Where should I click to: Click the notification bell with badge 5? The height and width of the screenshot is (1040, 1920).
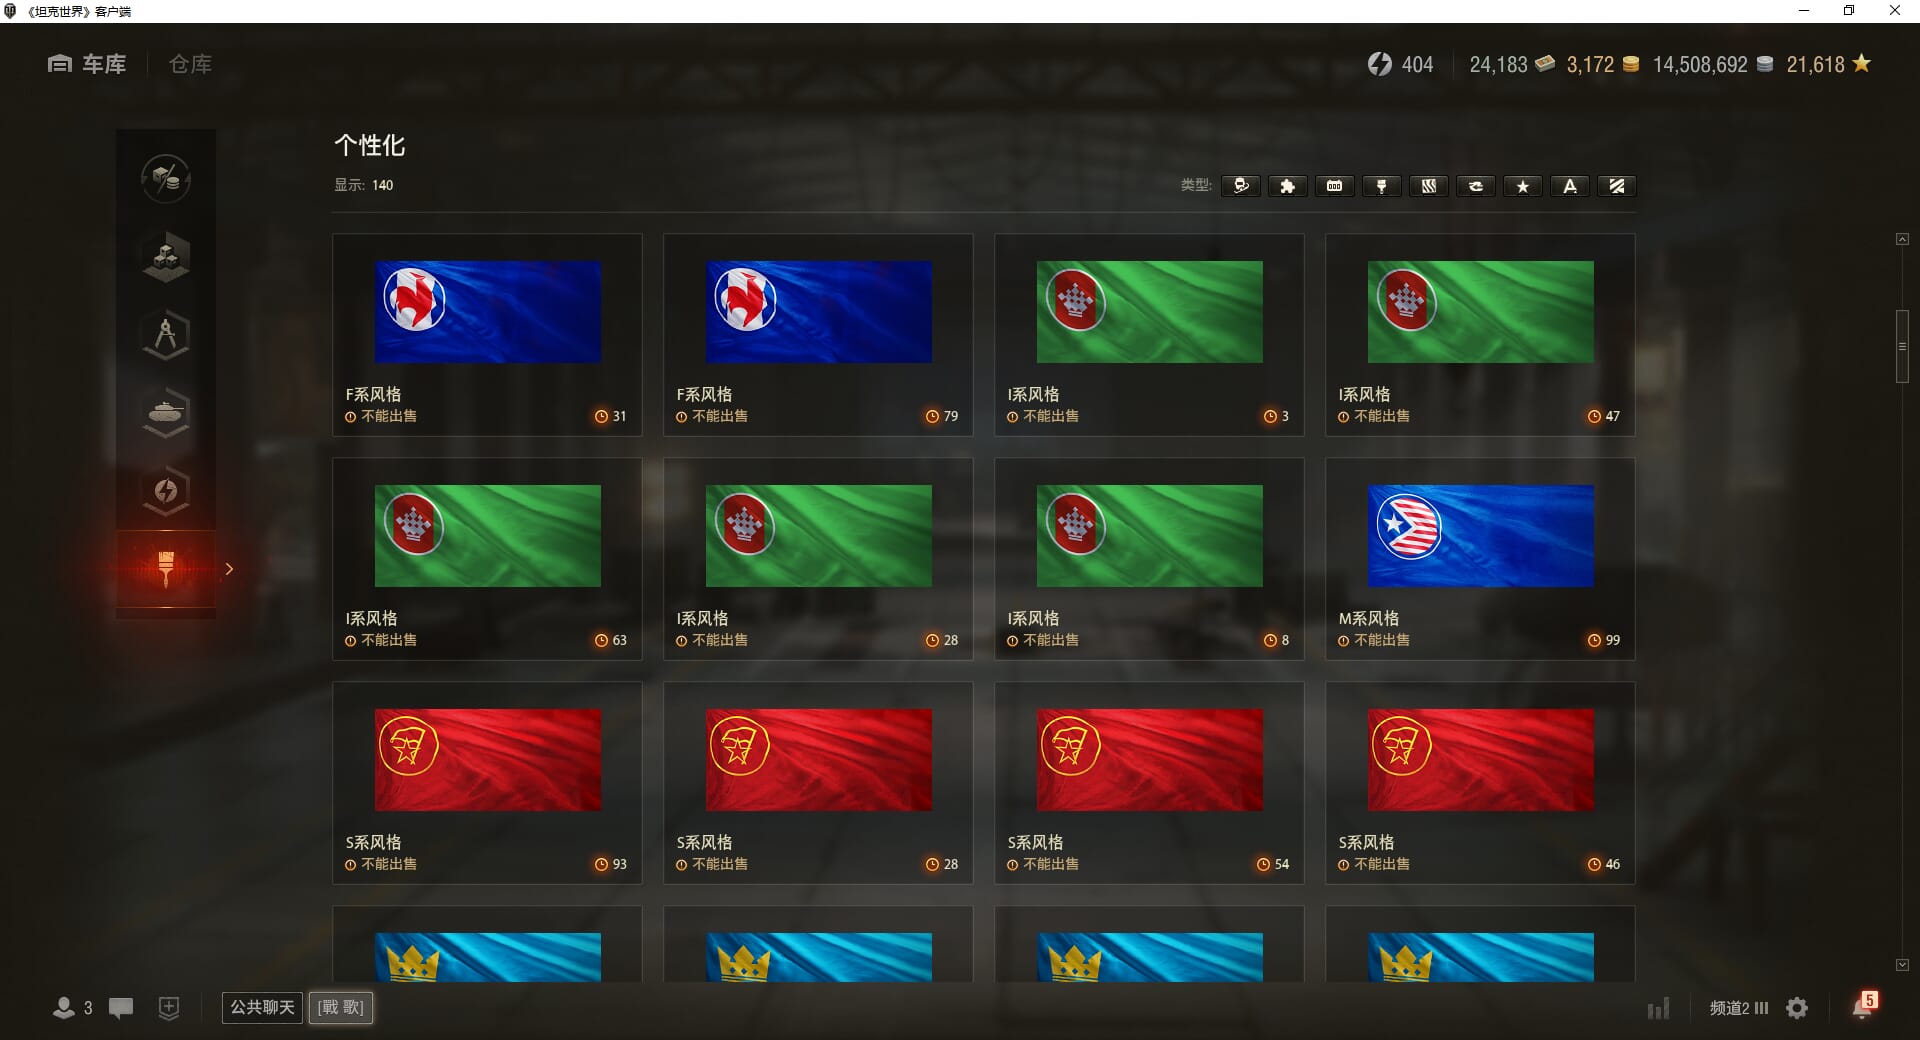[1864, 1006]
